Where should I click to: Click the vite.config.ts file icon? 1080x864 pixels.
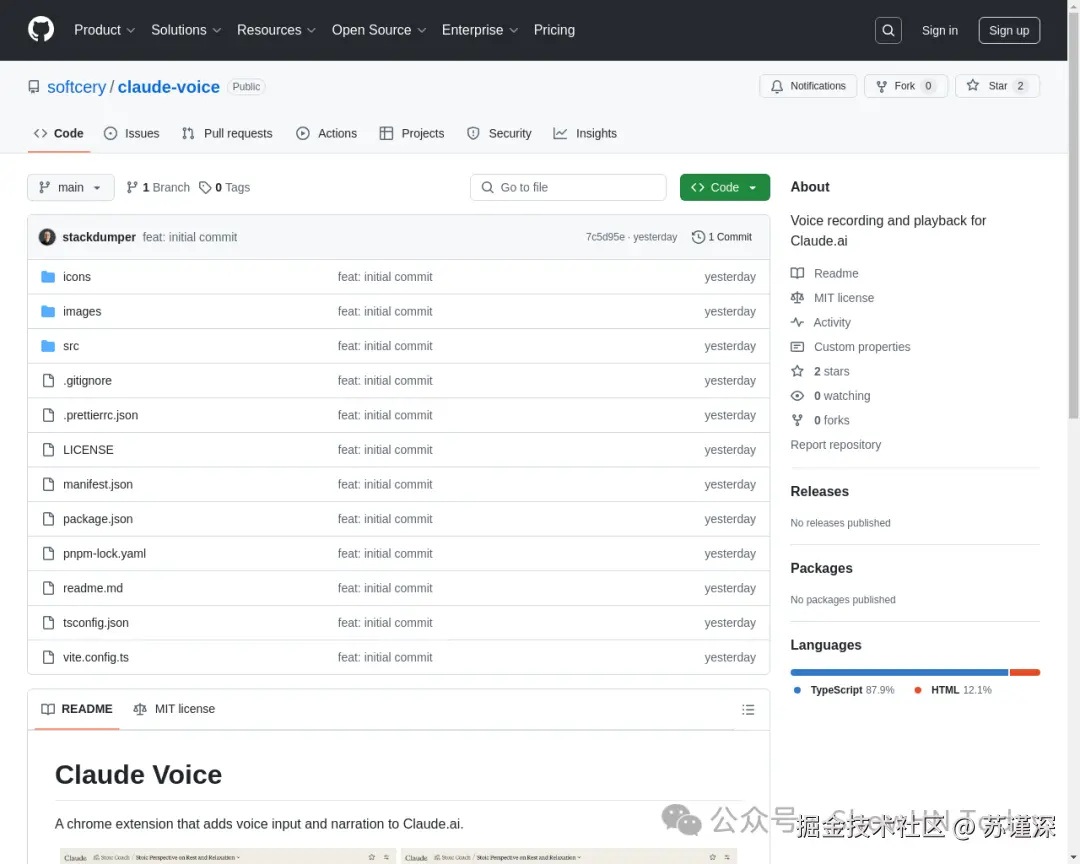[48, 657]
